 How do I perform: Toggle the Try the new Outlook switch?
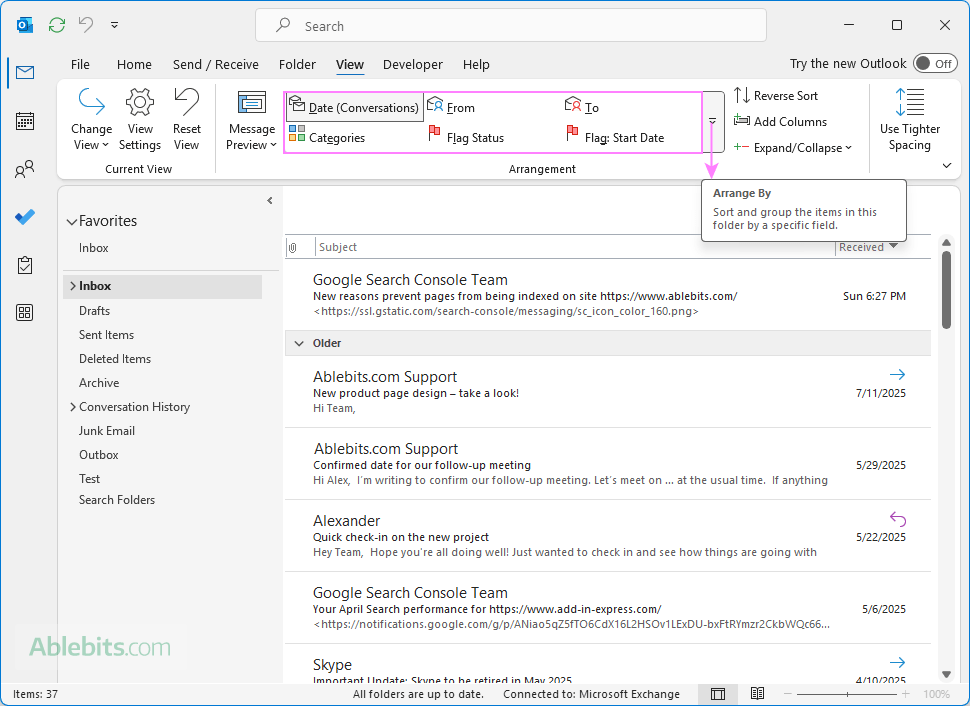934,64
